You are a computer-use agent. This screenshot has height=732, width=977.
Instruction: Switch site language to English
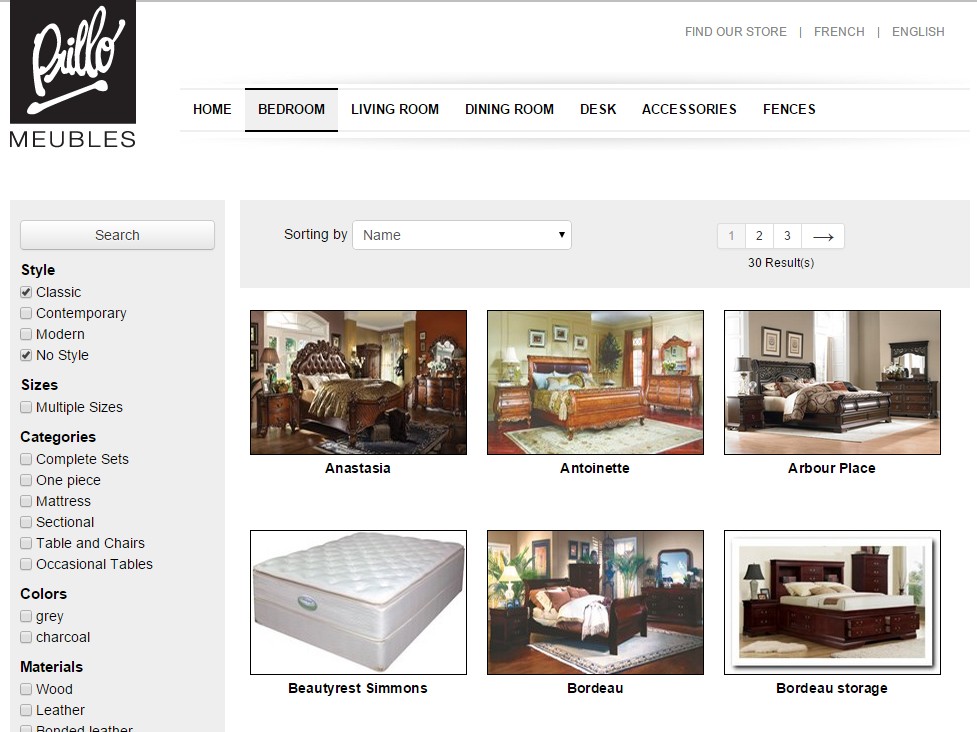click(x=918, y=32)
